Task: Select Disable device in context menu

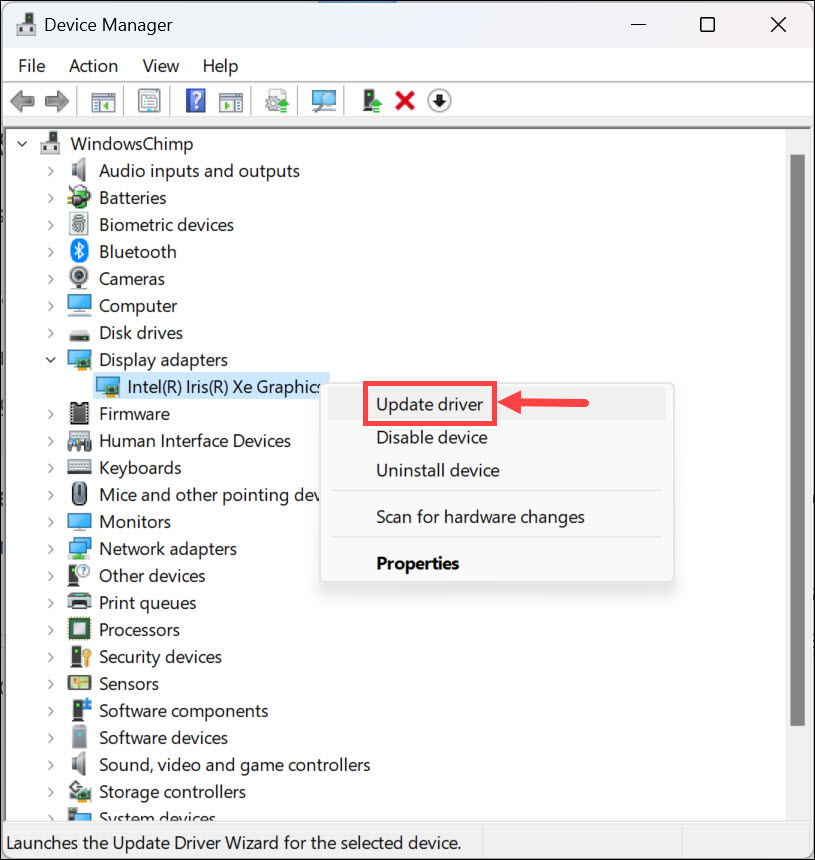Action: coord(431,437)
